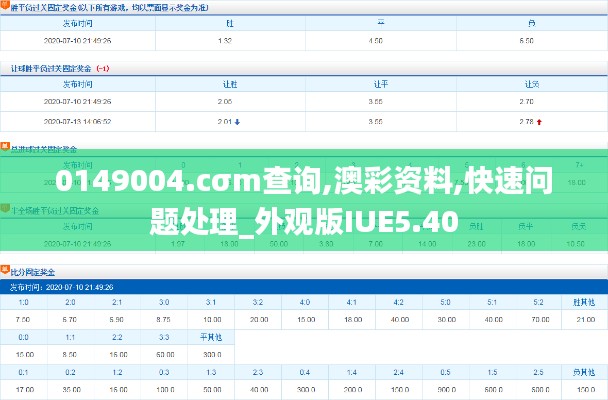
Task: Click the 2.78 updated handicap odds
Action: point(527,122)
